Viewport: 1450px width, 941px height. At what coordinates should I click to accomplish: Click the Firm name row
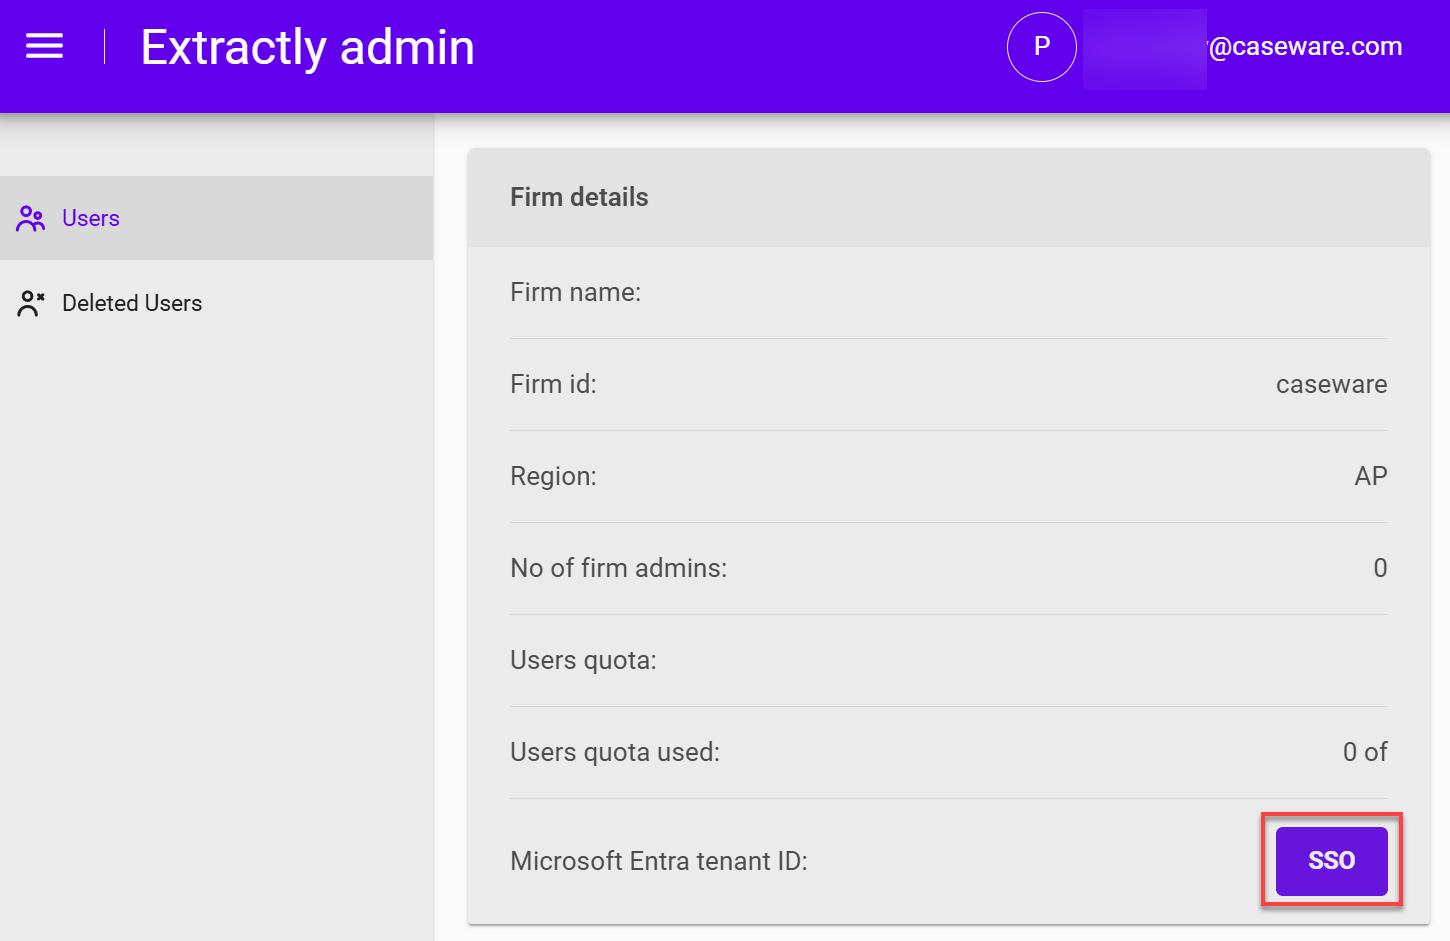tap(576, 291)
